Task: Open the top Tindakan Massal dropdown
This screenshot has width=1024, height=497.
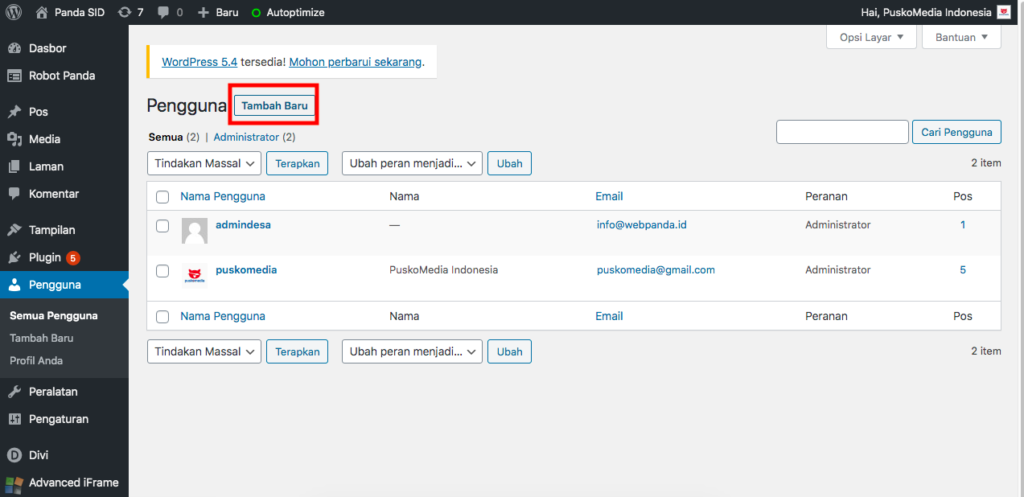Action: coord(204,163)
